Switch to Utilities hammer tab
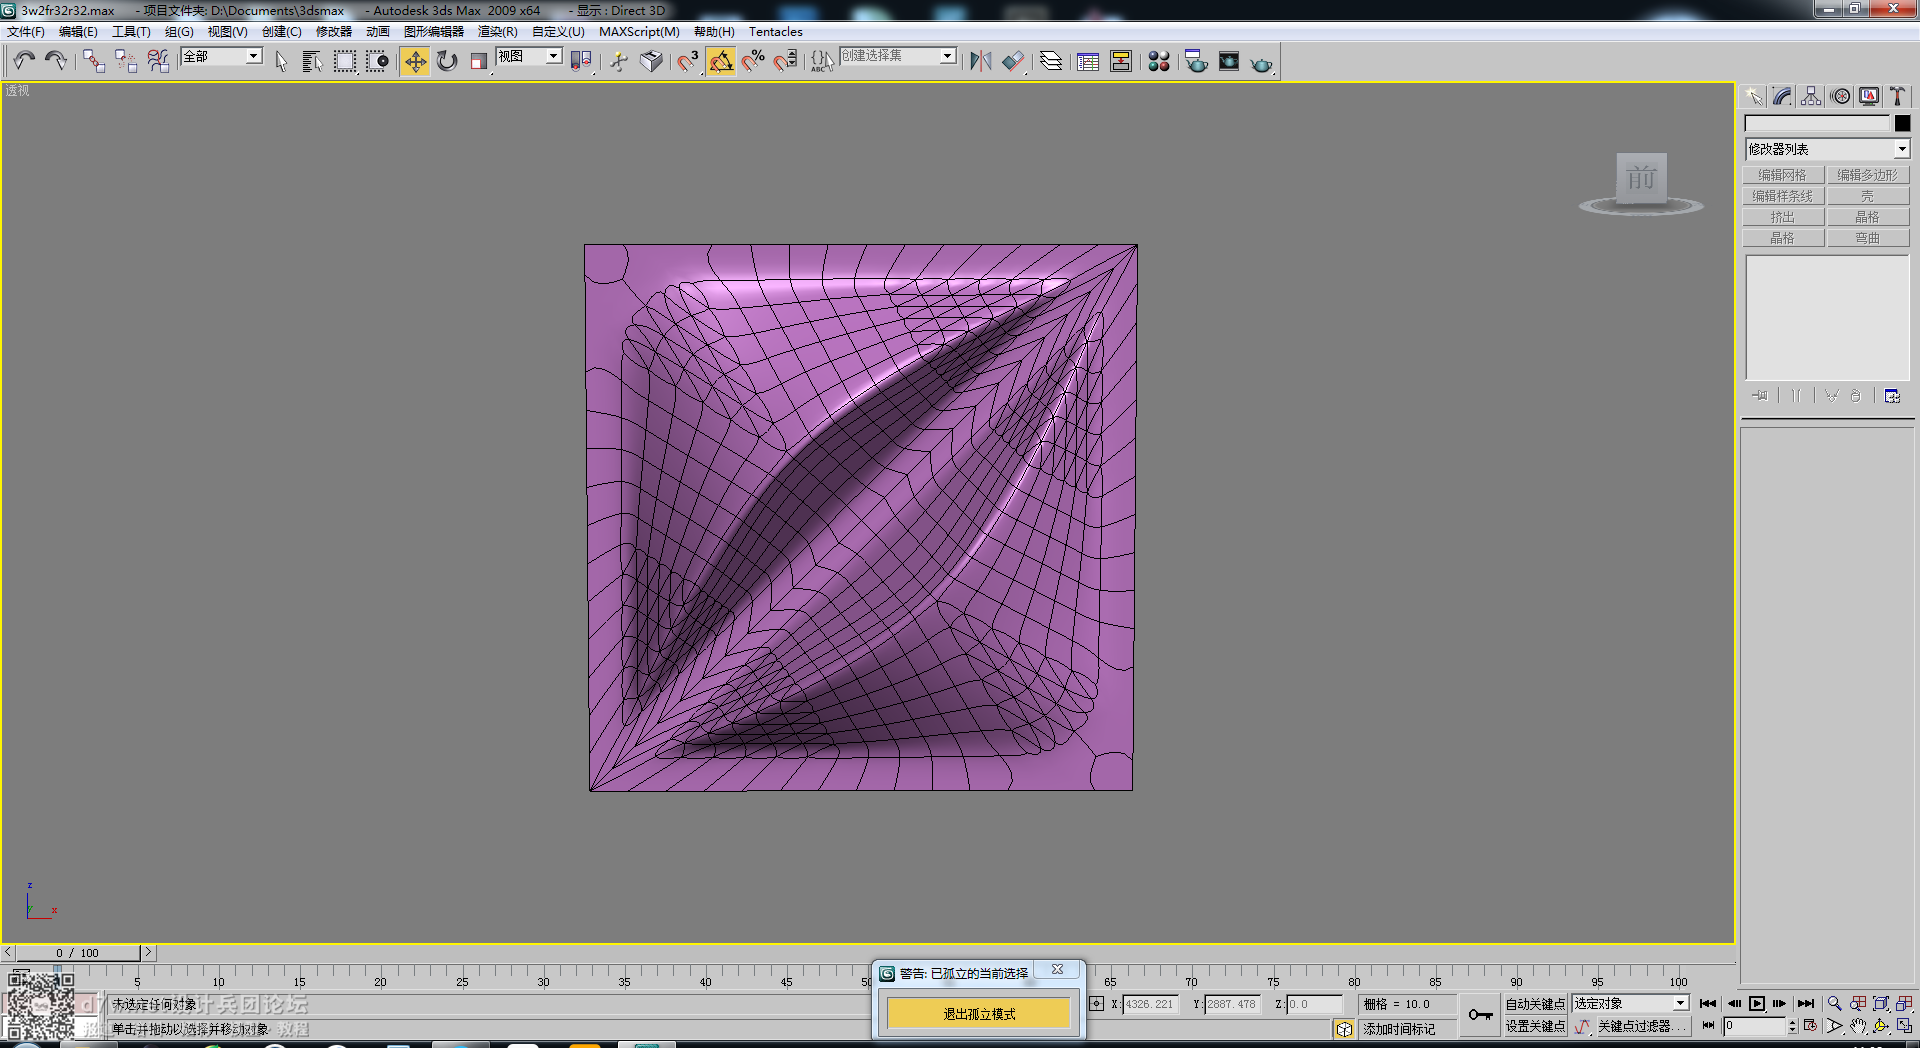1920x1048 pixels. click(1897, 96)
